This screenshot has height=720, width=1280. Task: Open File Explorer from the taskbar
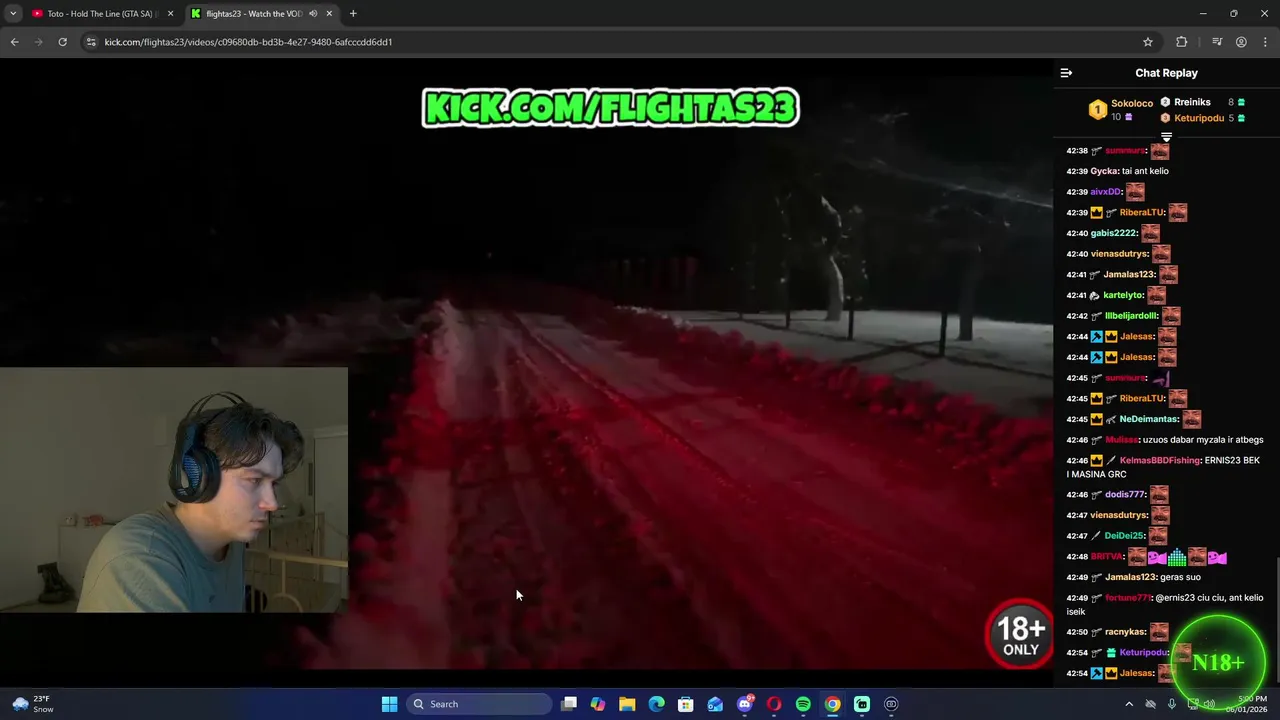click(627, 704)
